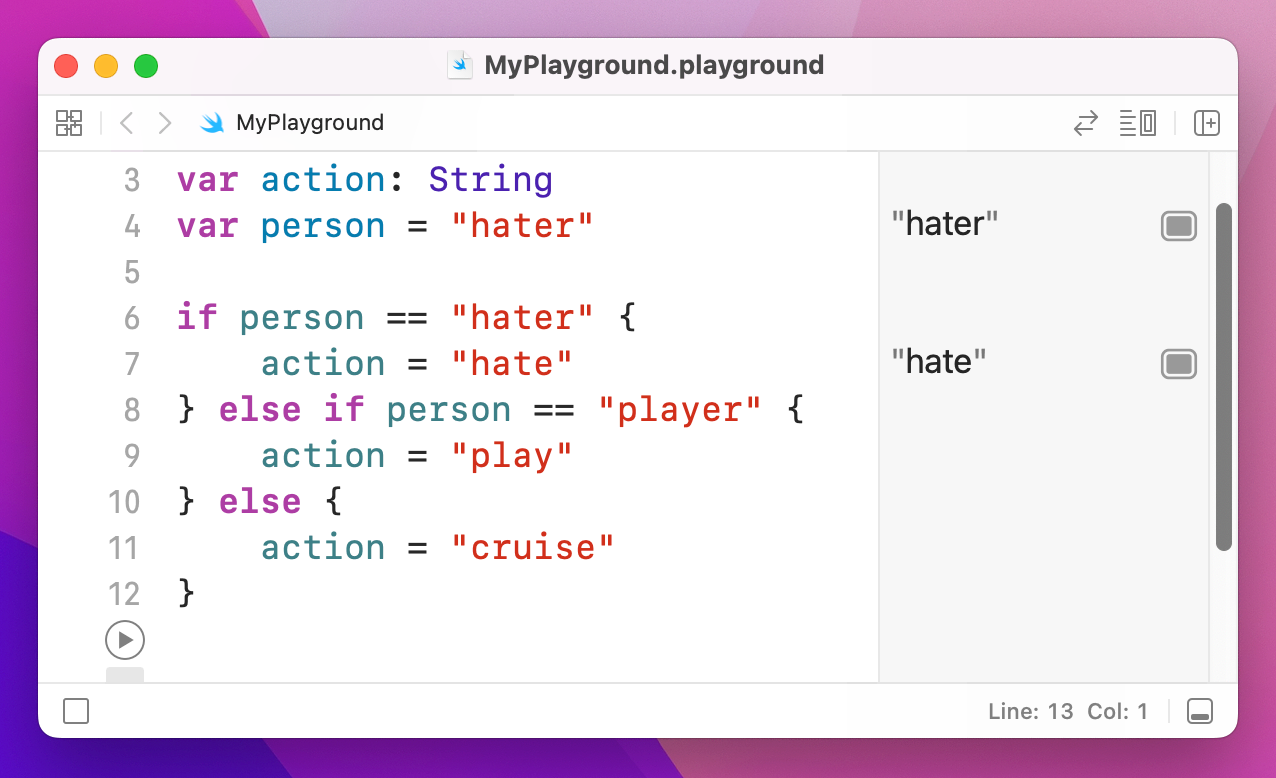
Task: Select MyPlayground in the jump bar
Action: [x=309, y=123]
